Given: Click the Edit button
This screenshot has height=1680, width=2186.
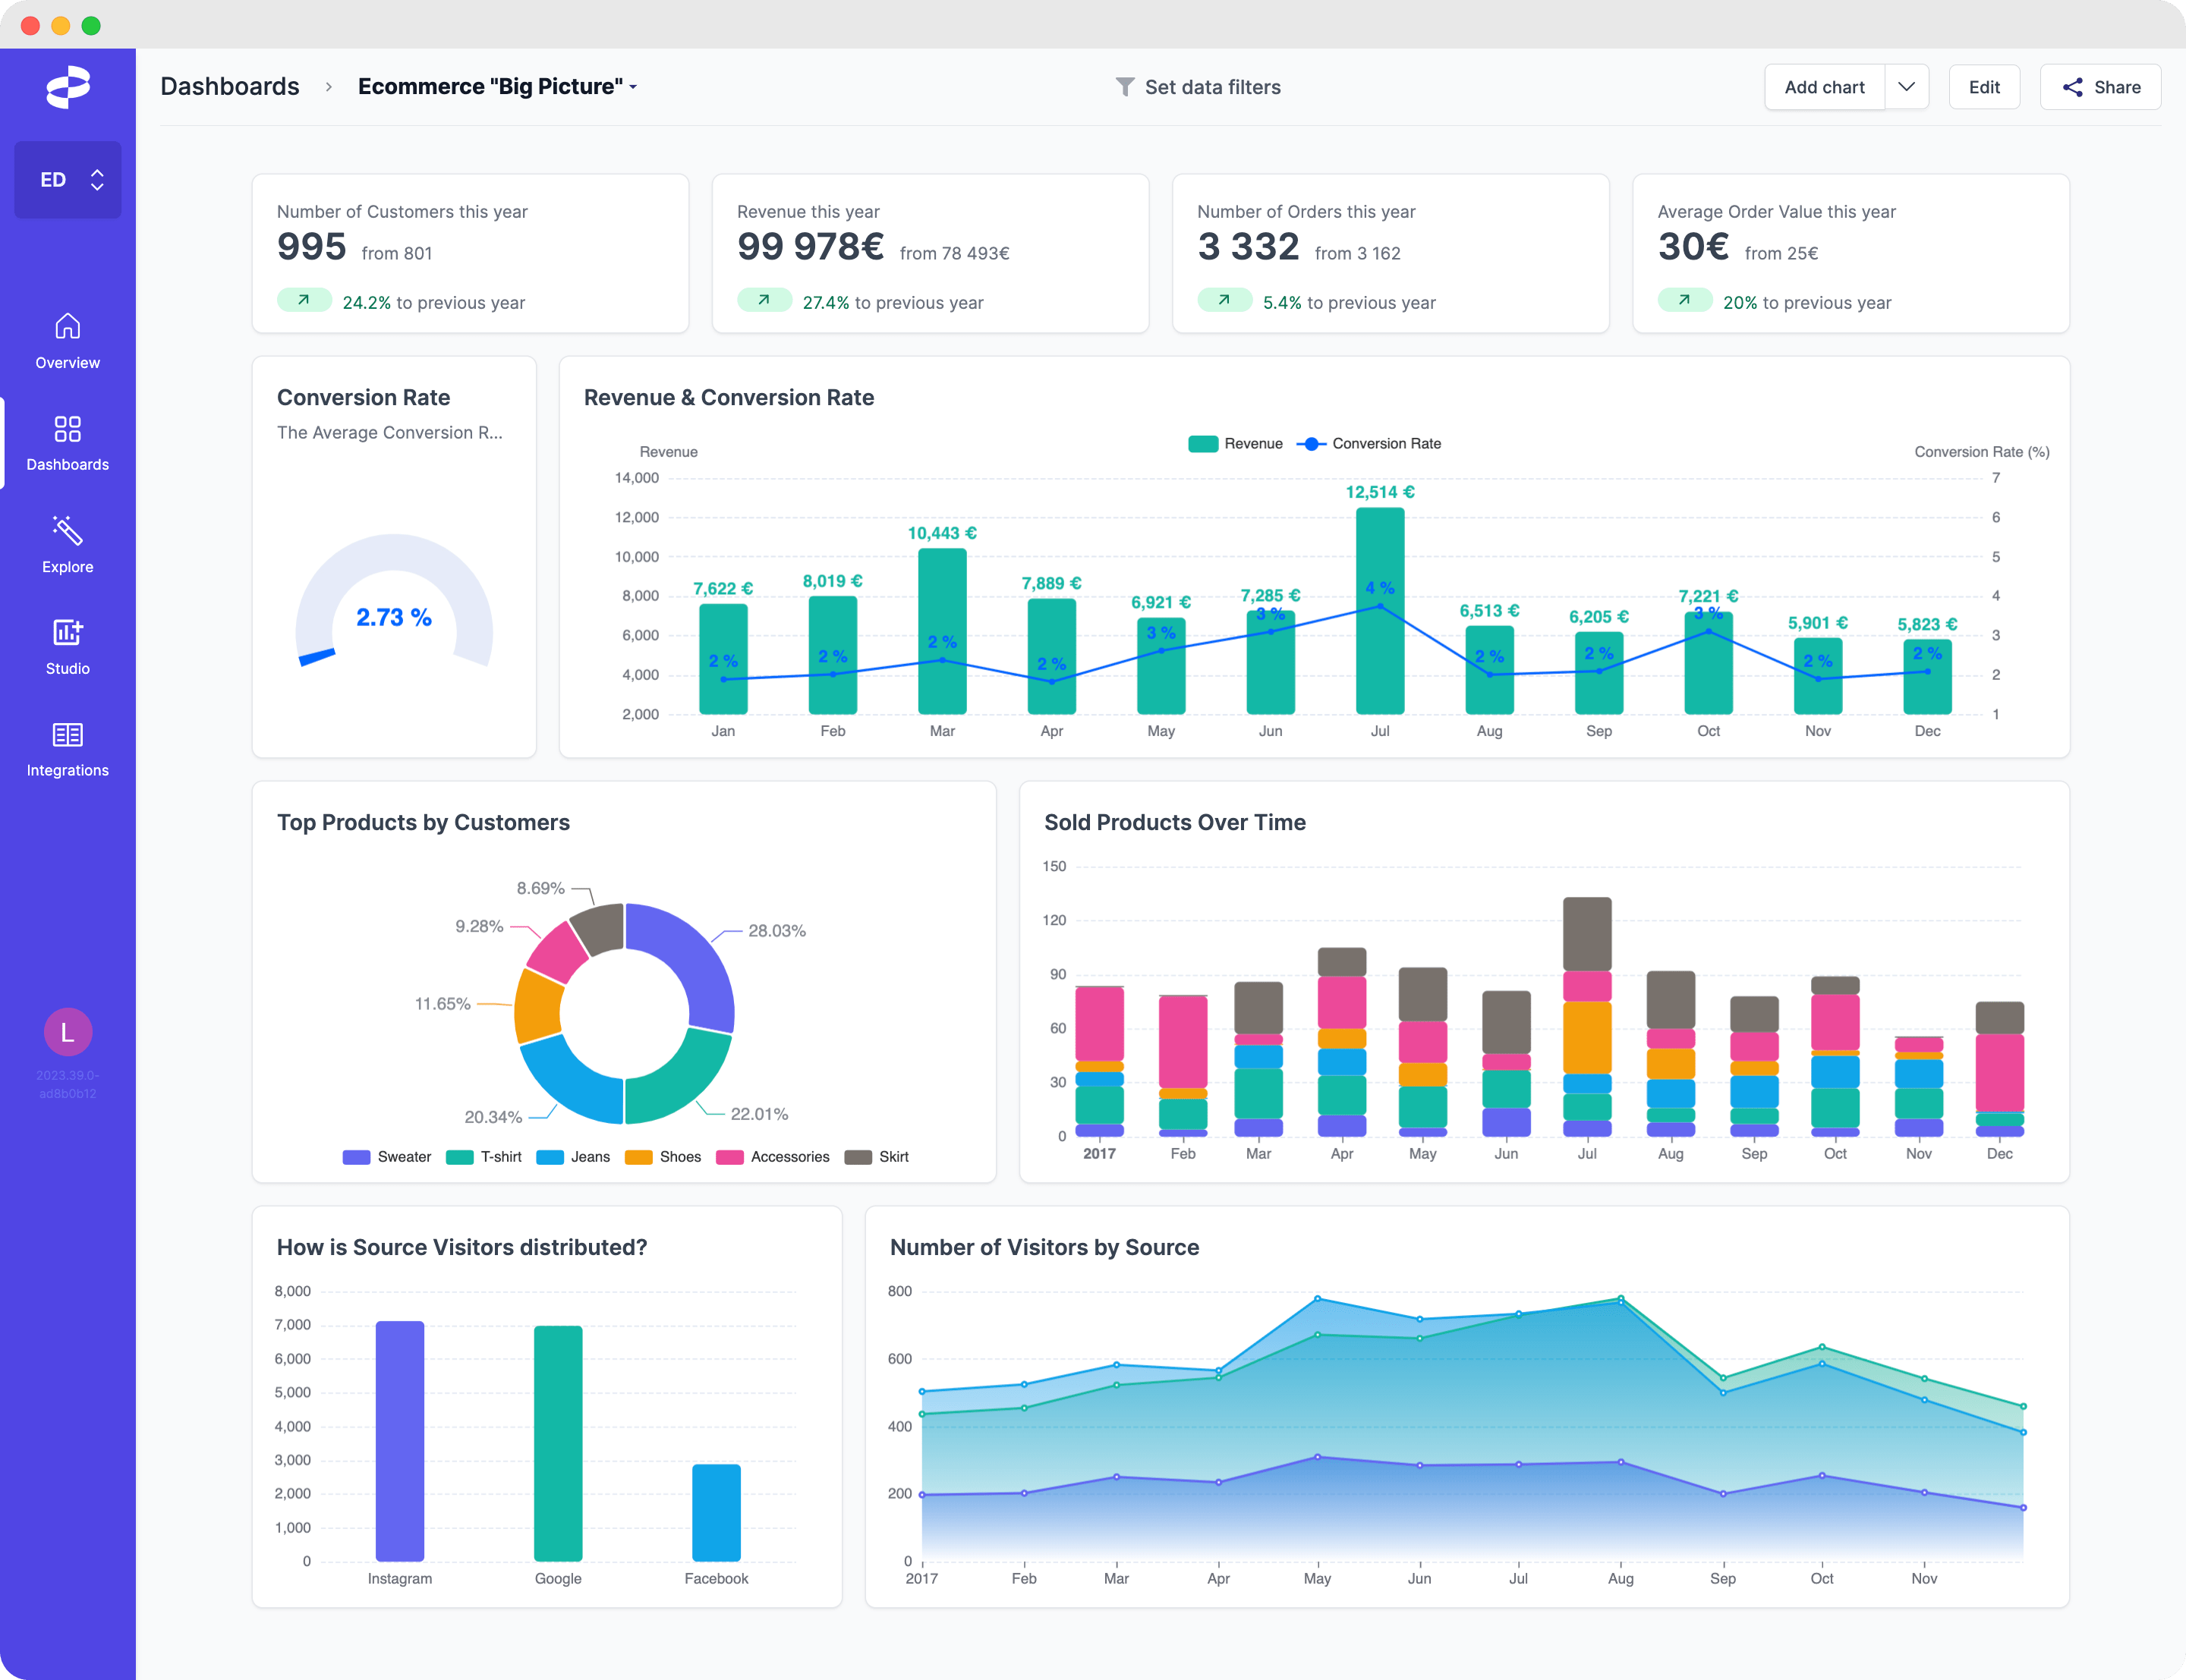Looking at the screenshot, I should (x=1983, y=87).
